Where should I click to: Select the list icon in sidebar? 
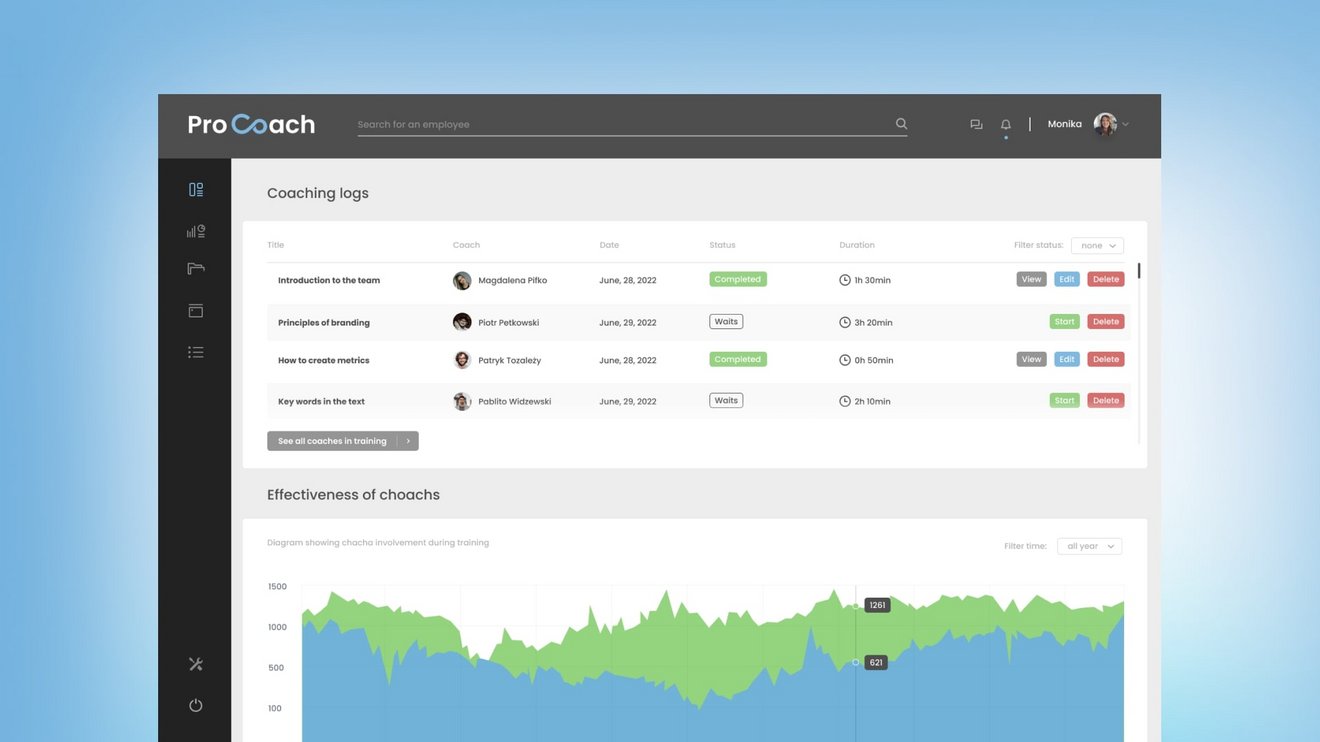(196, 352)
